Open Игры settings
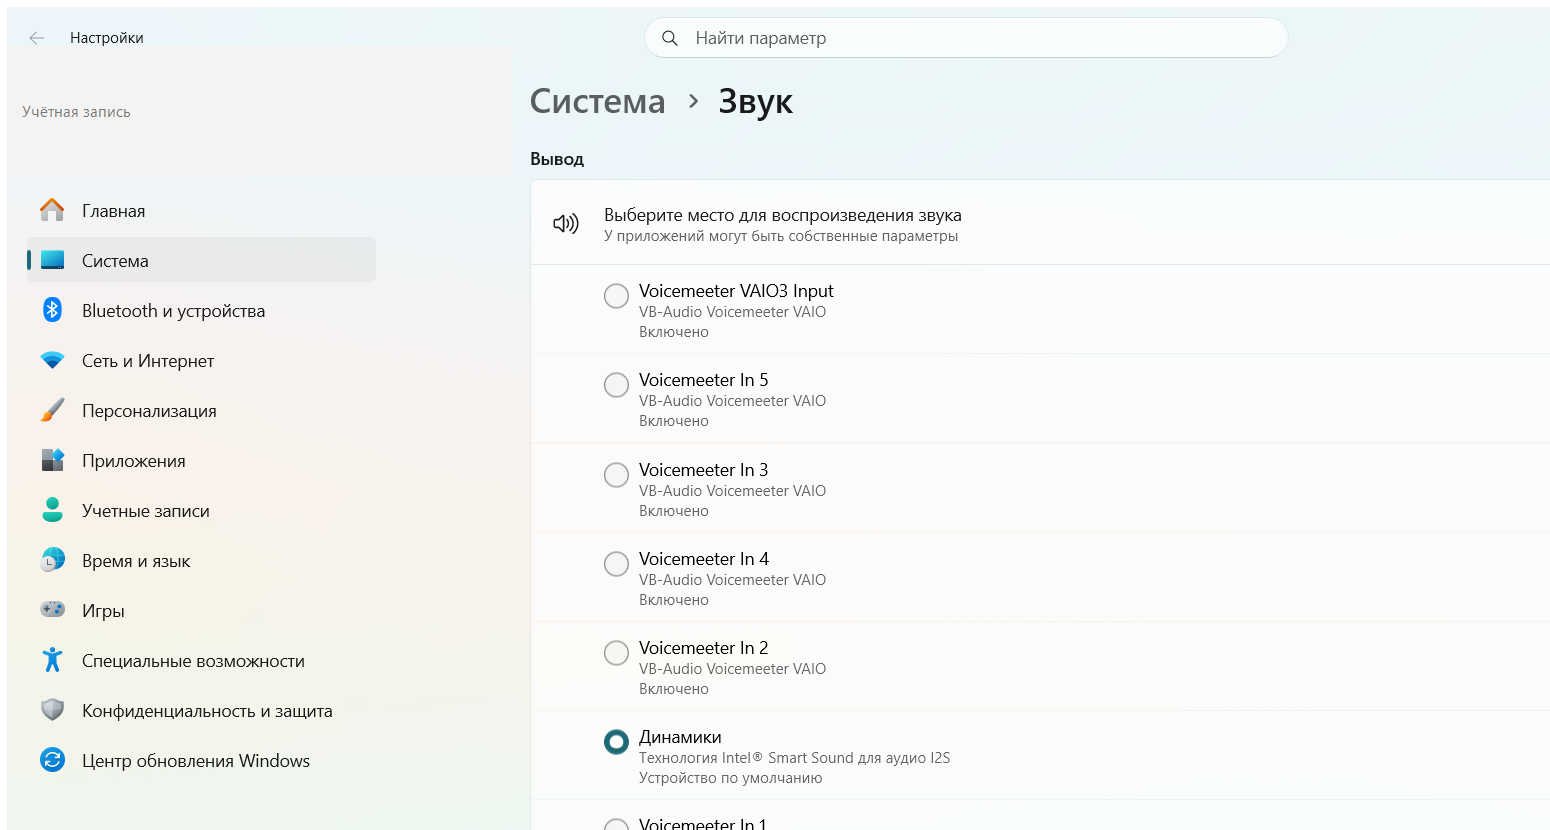The width and height of the screenshot is (1550, 830). point(201,610)
